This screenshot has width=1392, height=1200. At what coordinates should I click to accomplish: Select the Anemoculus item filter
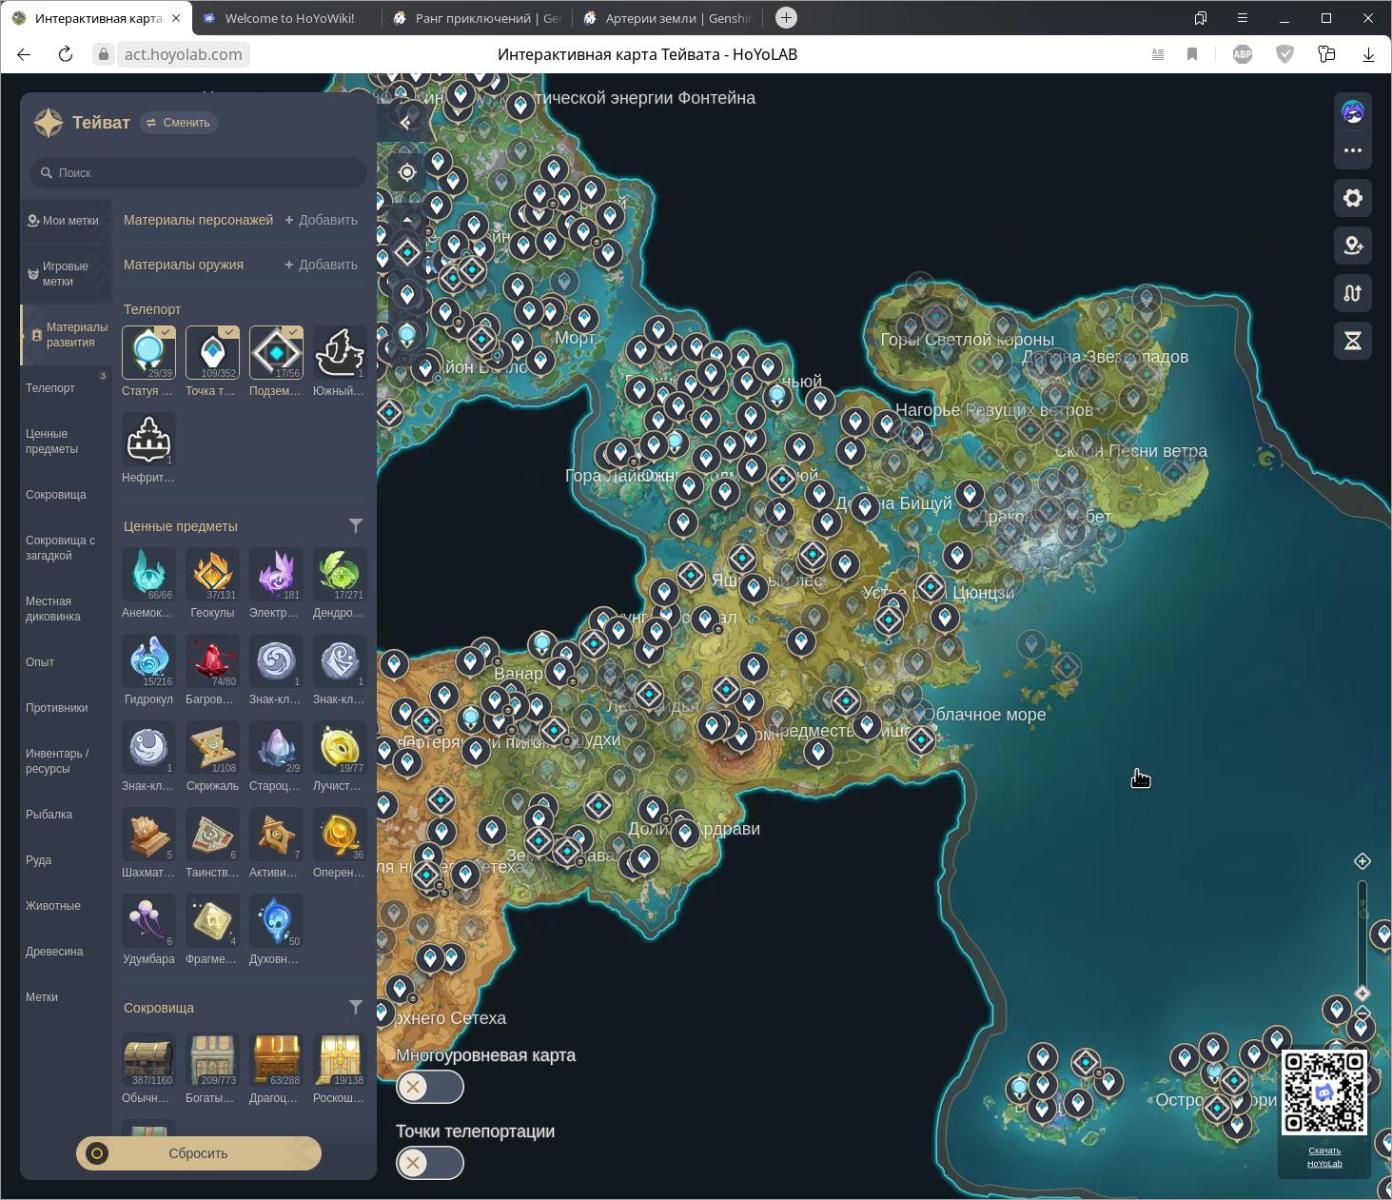click(x=148, y=574)
